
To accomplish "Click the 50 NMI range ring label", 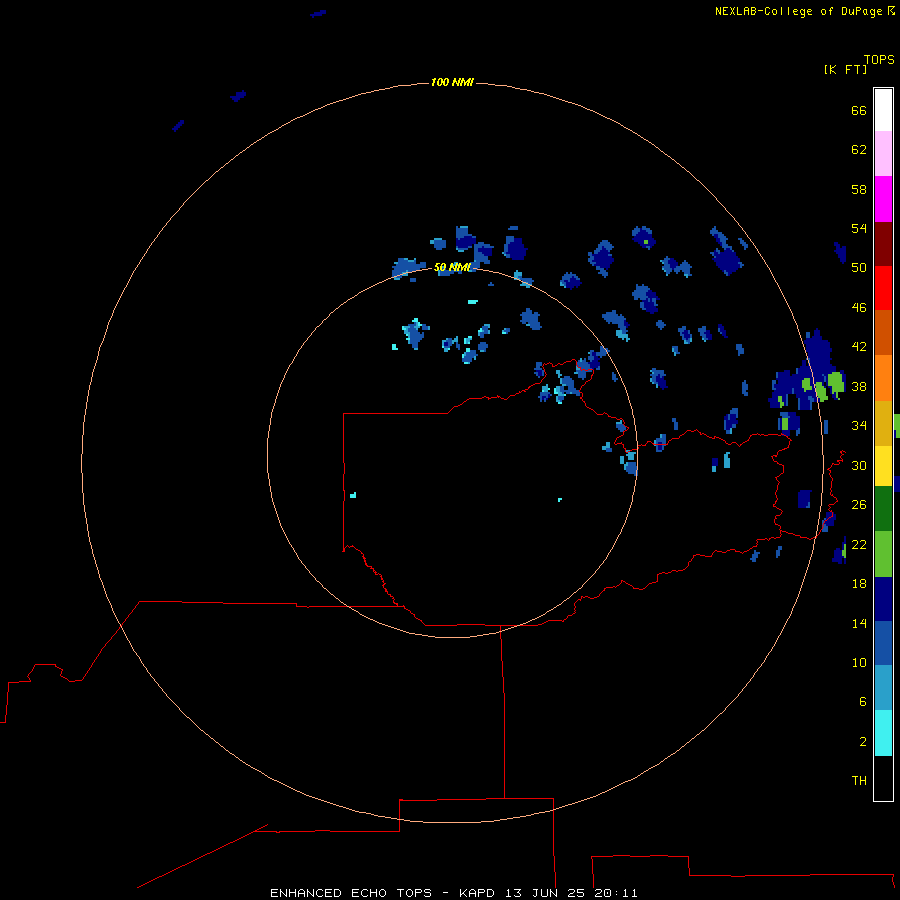I will pos(452,267).
